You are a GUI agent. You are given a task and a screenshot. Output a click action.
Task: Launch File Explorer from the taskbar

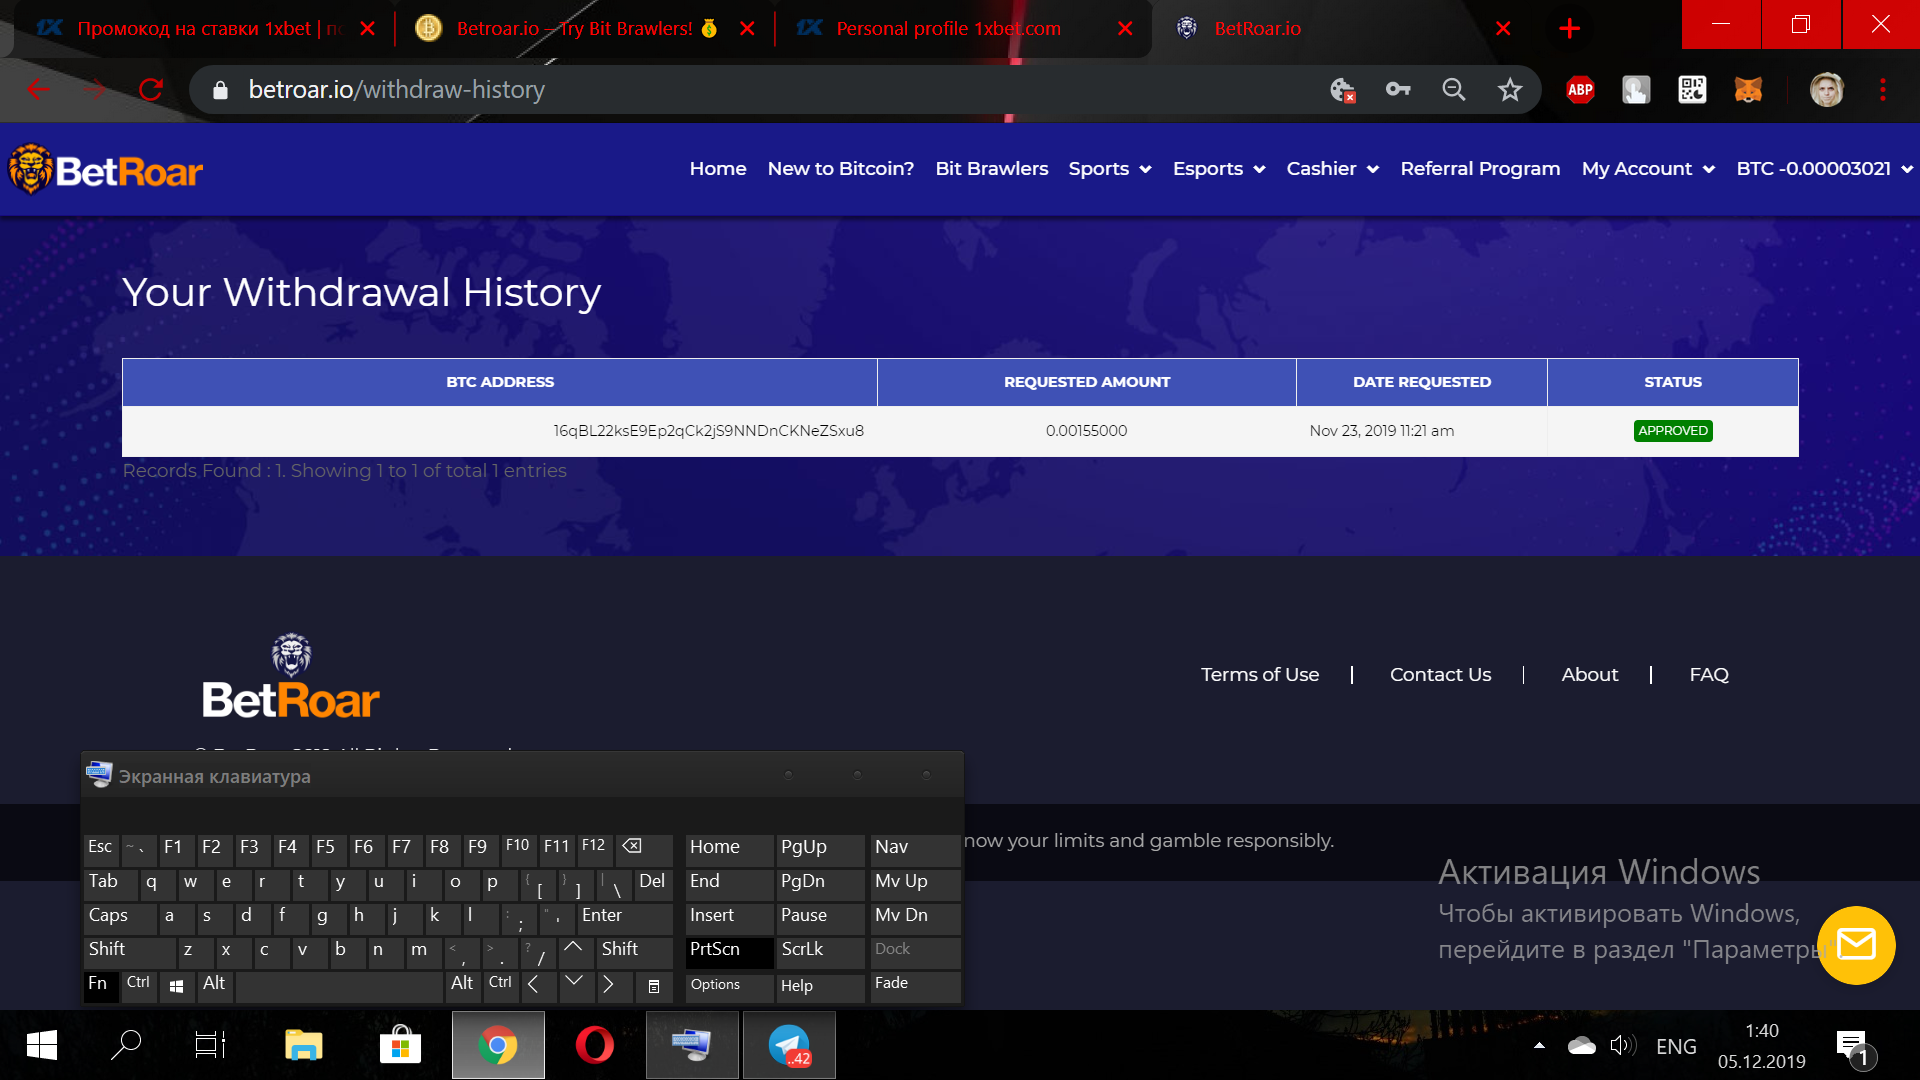303,1046
